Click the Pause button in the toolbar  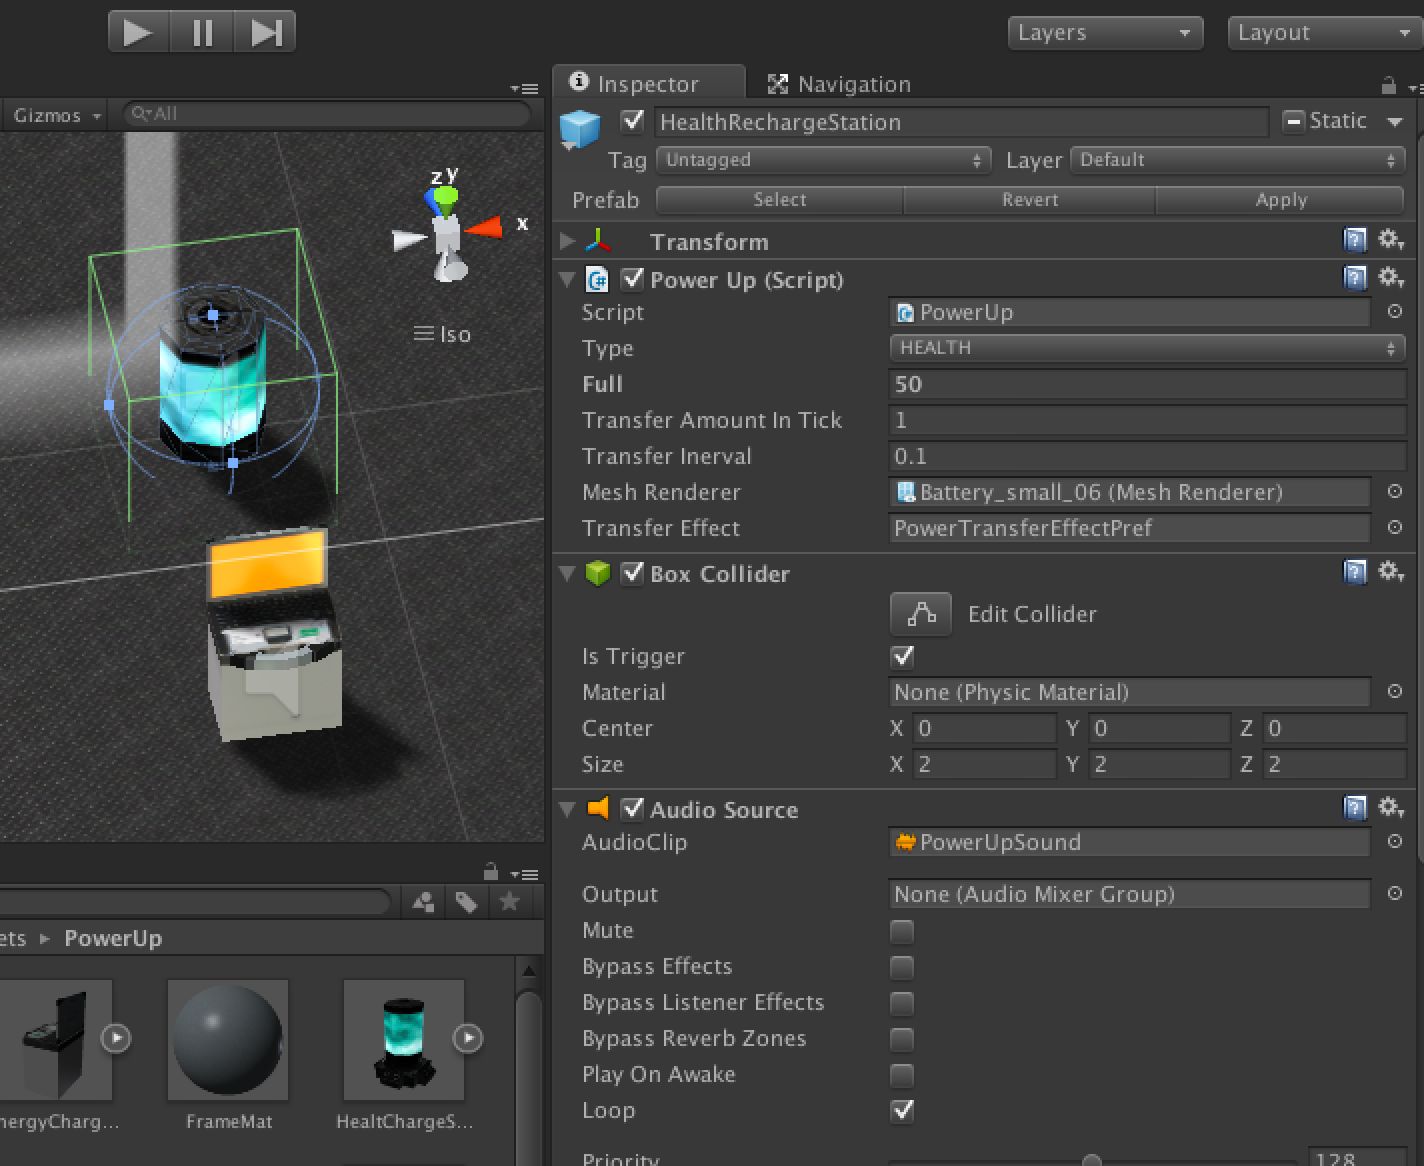202,33
